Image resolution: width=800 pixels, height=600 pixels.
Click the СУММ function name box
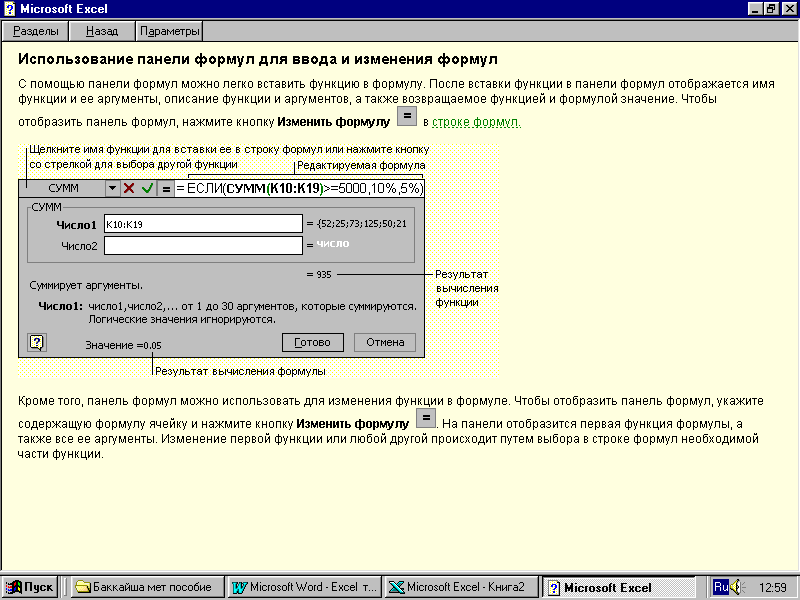63,188
